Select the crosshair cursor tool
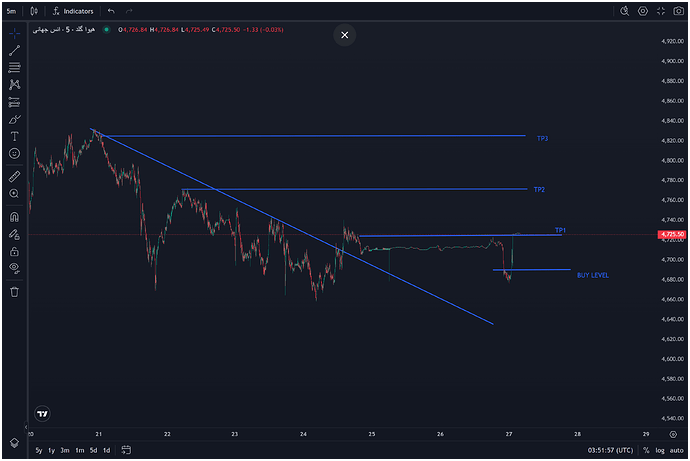Viewport: 690px width, 461px height. coord(15,33)
